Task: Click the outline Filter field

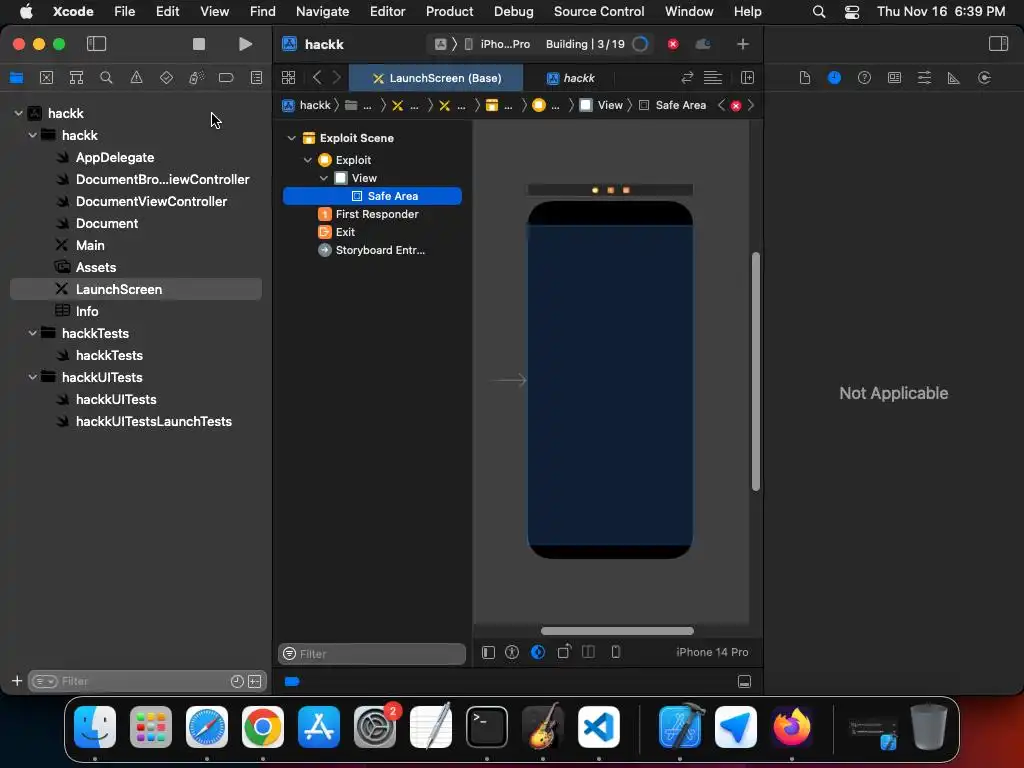Action: [x=372, y=654]
